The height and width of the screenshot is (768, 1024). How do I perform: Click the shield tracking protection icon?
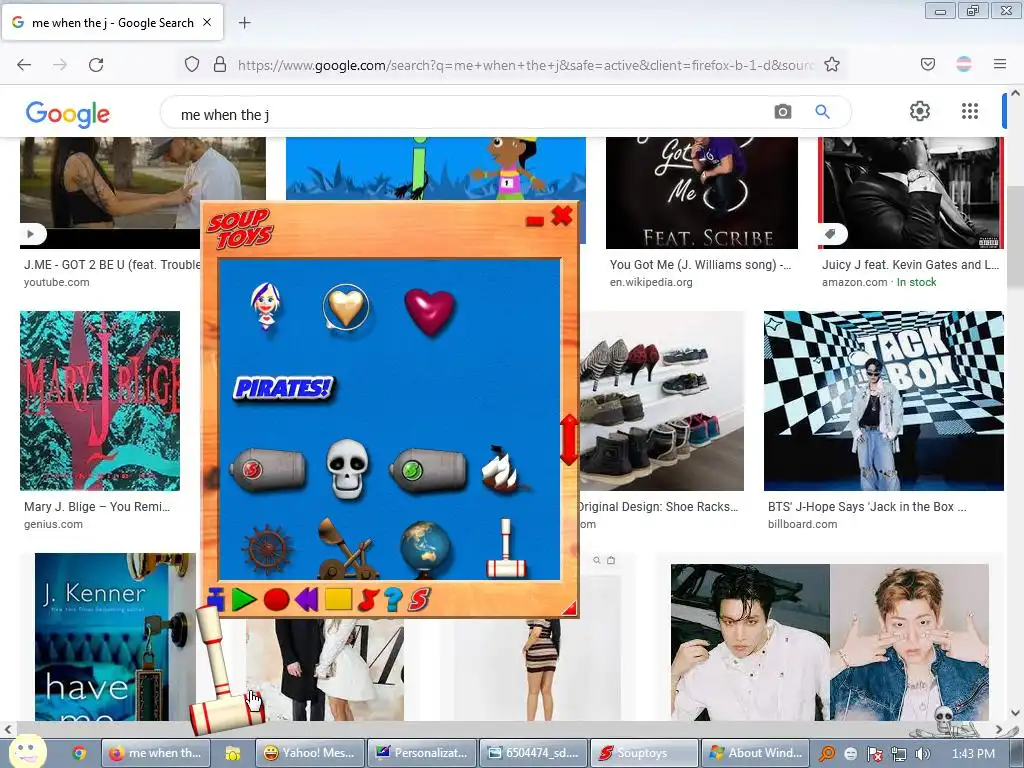coord(191,64)
